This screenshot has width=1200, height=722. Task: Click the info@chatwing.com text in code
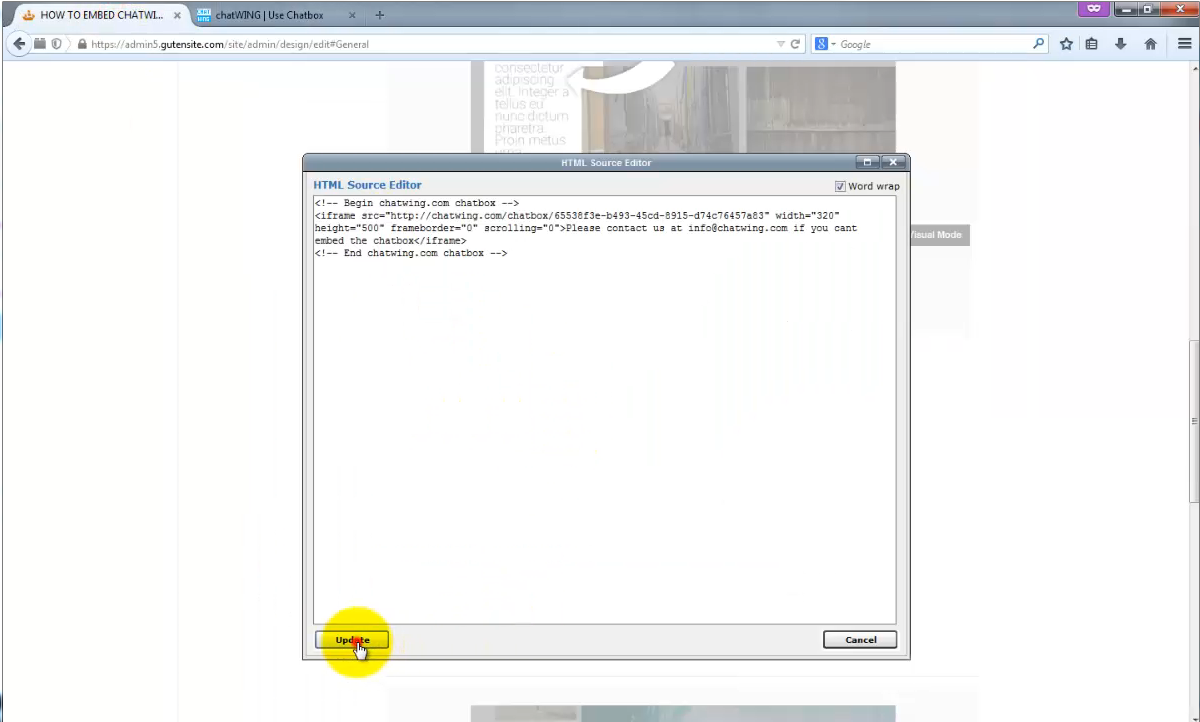(x=736, y=228)
